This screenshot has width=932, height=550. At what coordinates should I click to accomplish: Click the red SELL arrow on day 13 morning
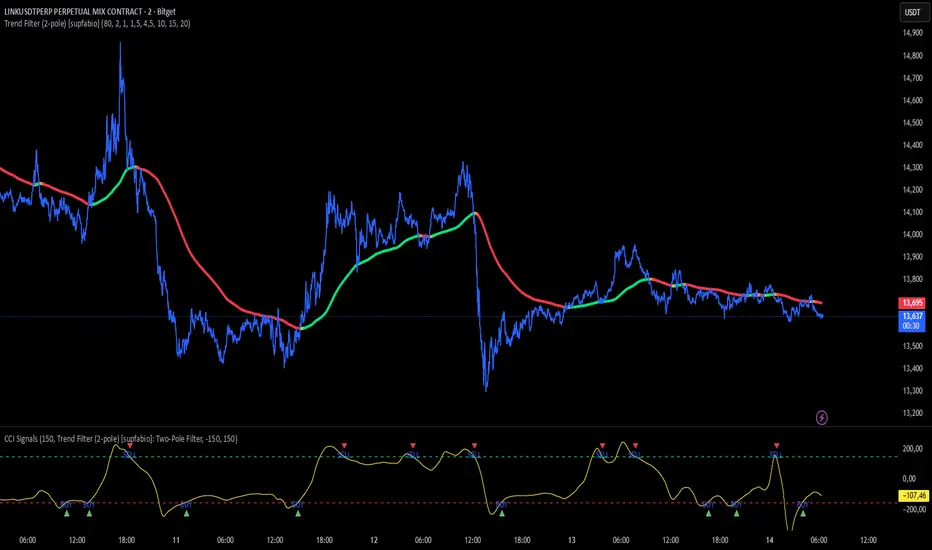(x=602, y=445)
